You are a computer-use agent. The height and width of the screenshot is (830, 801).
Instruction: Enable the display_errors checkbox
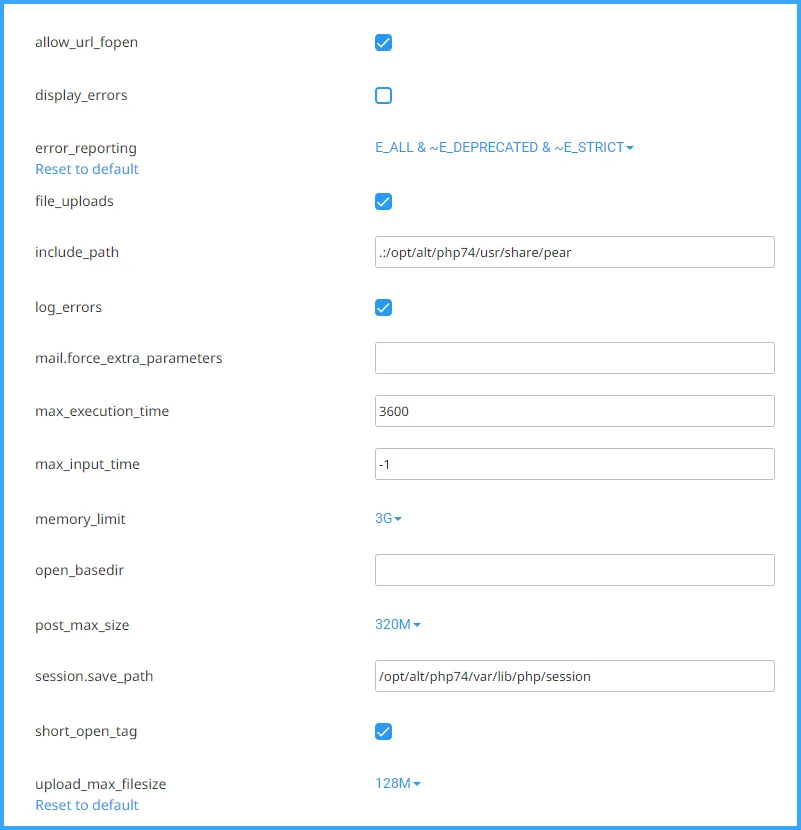click(x=383, y=95)
